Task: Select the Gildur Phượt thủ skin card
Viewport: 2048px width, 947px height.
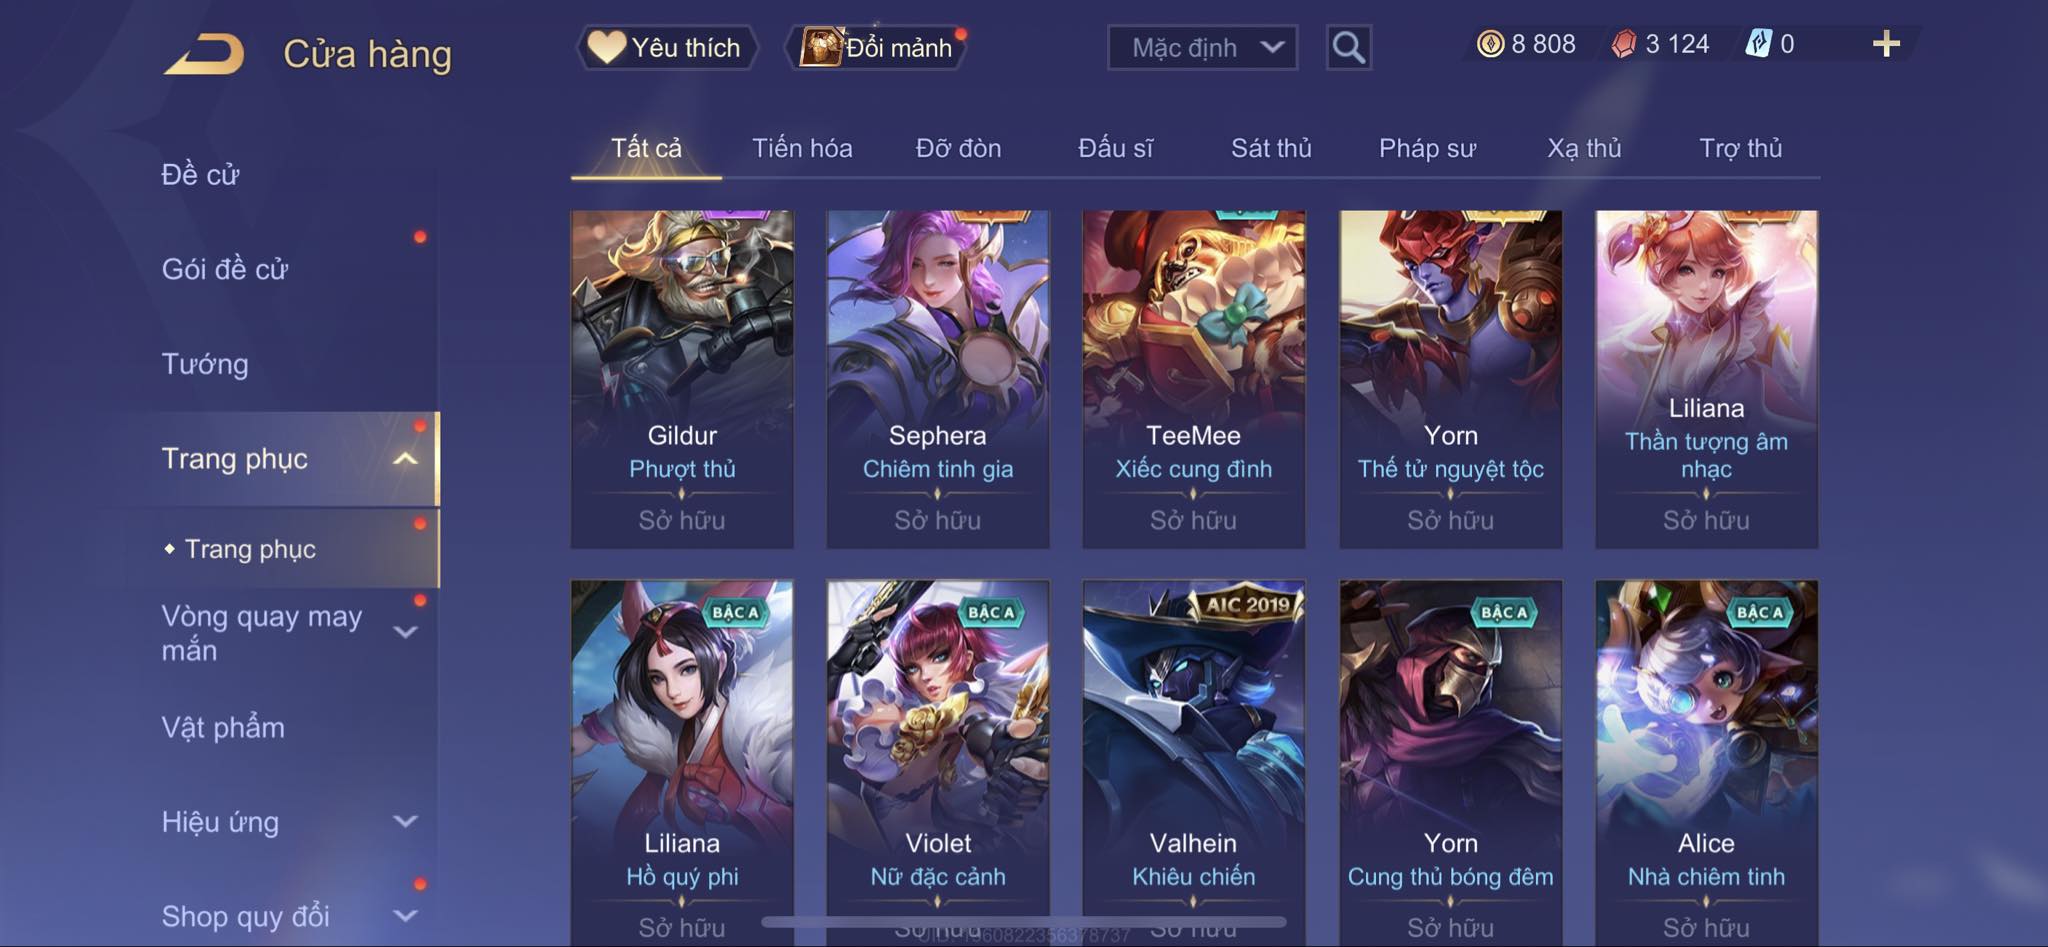Action: coord(682,379)
